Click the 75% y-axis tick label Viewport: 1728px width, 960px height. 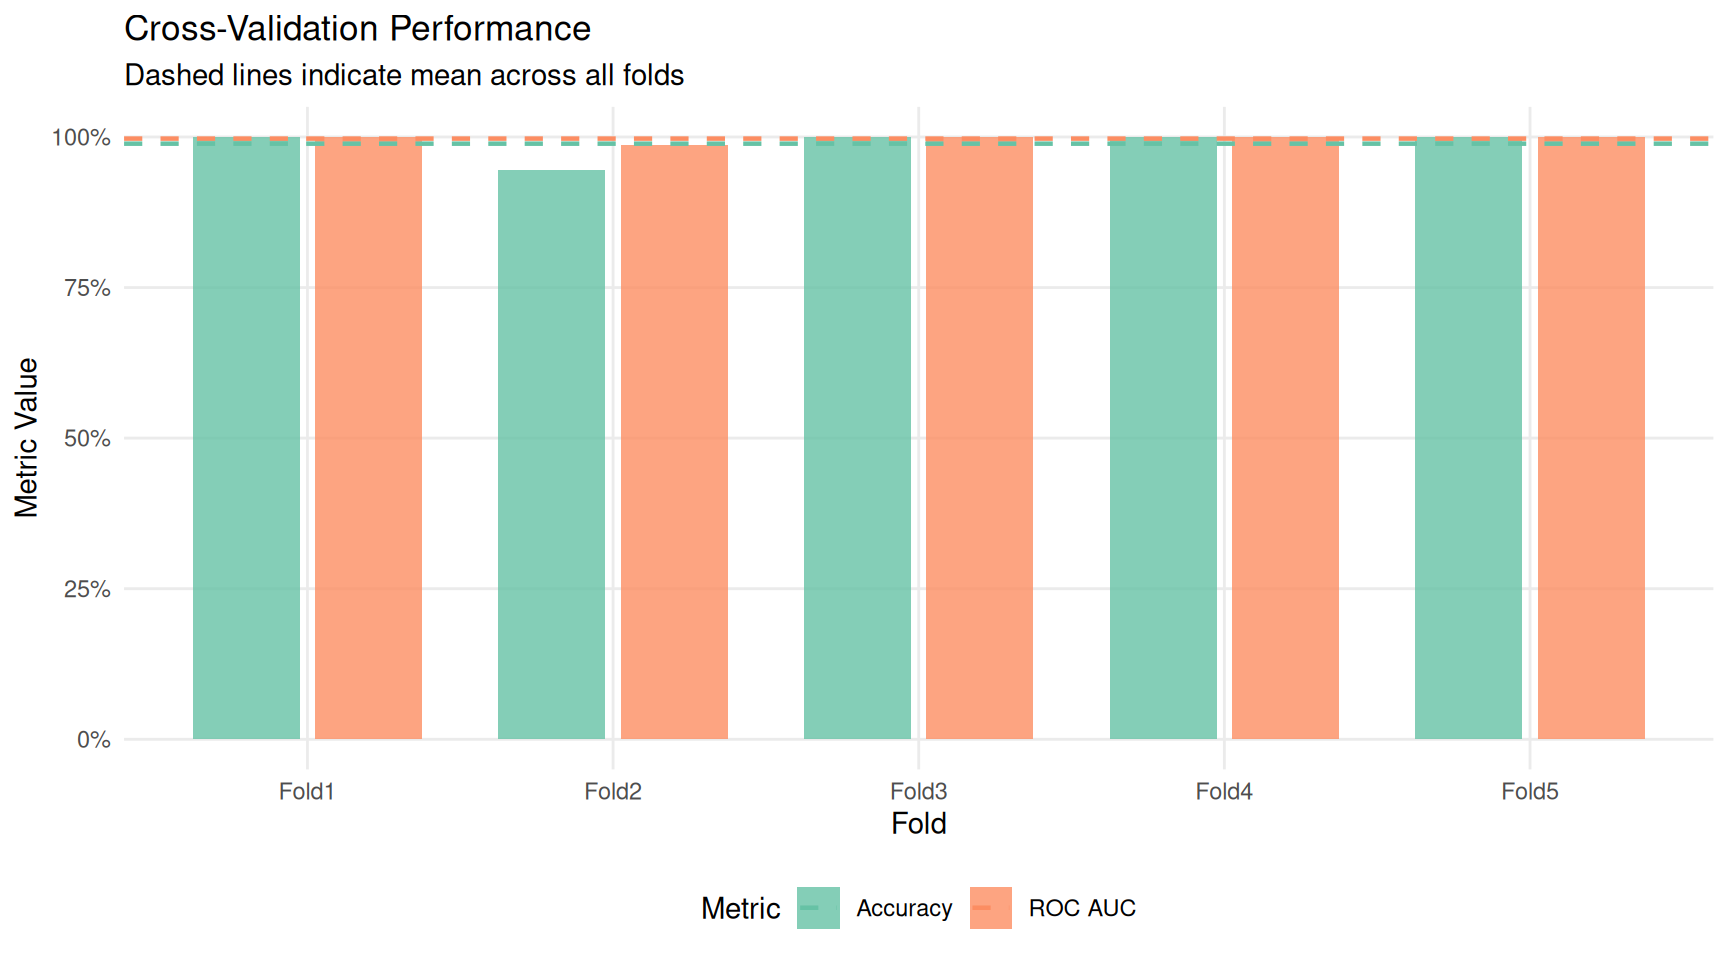click(x=87, y=288)
